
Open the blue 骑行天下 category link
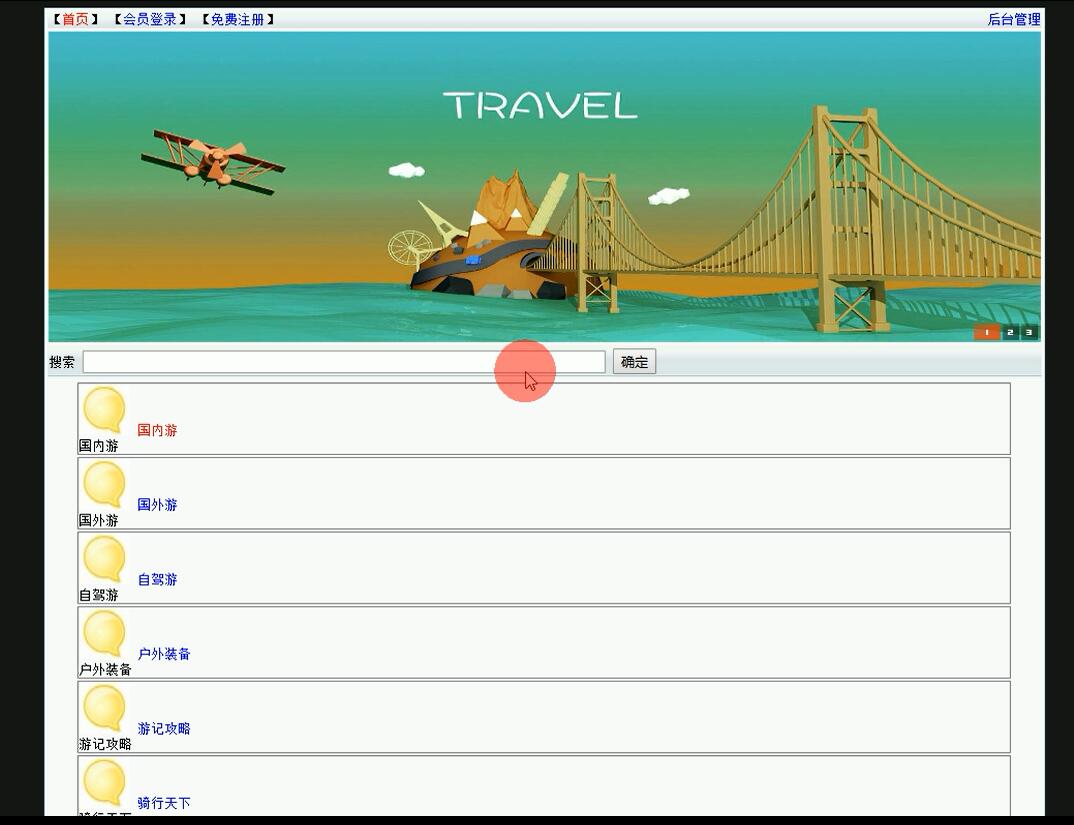tap(164, 803)
